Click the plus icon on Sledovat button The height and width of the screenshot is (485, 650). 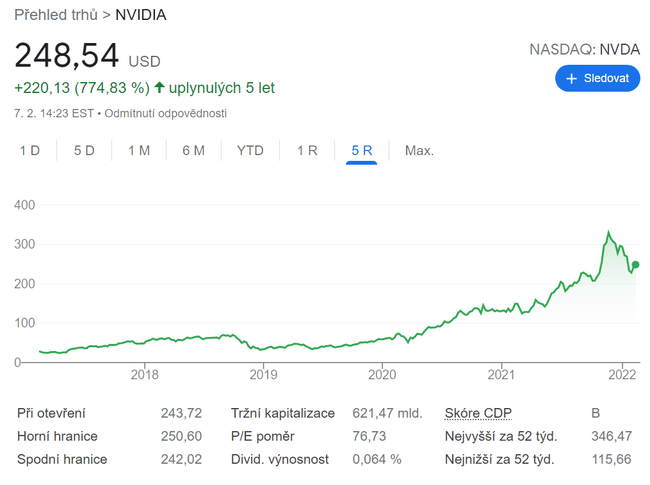point(572,78)
